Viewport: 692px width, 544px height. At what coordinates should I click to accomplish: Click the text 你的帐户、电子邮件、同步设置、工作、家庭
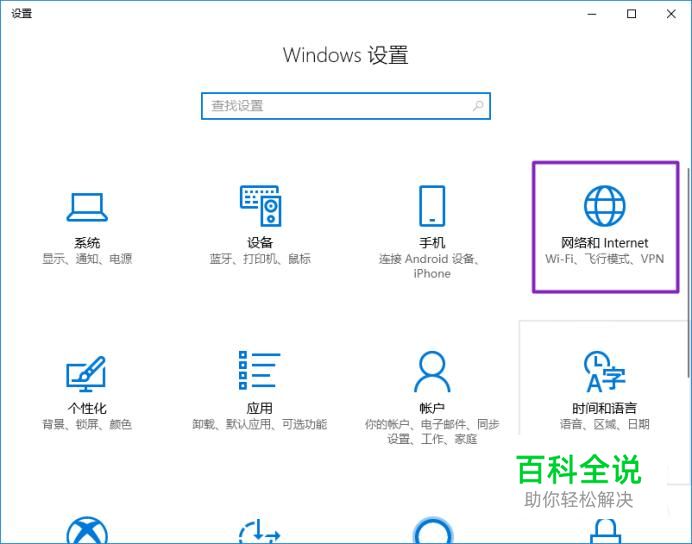(432, 431)
